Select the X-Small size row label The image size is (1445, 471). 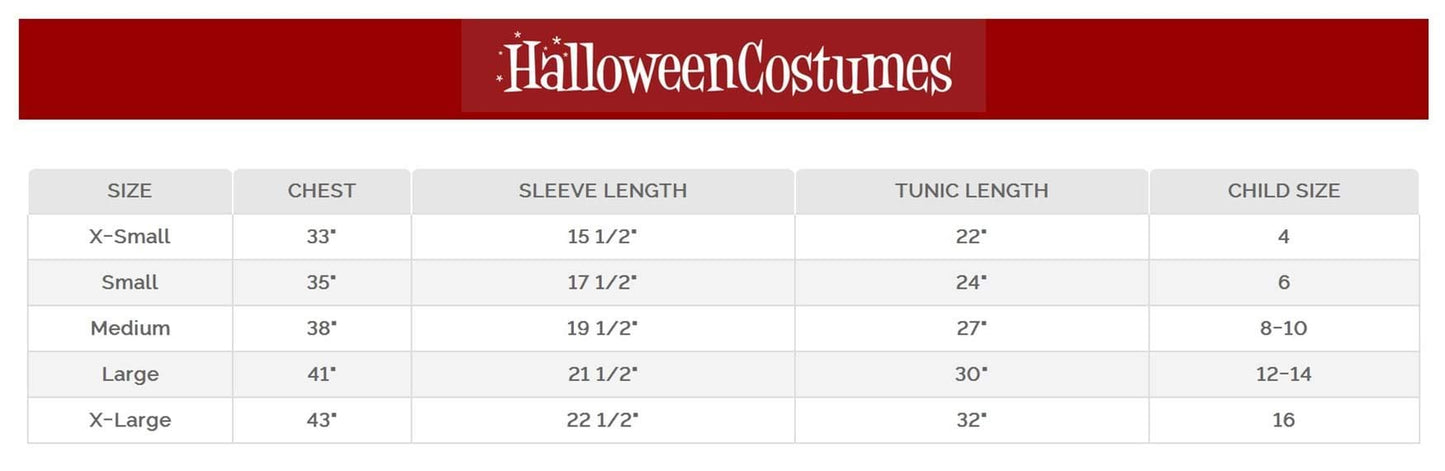pos(130,237)
